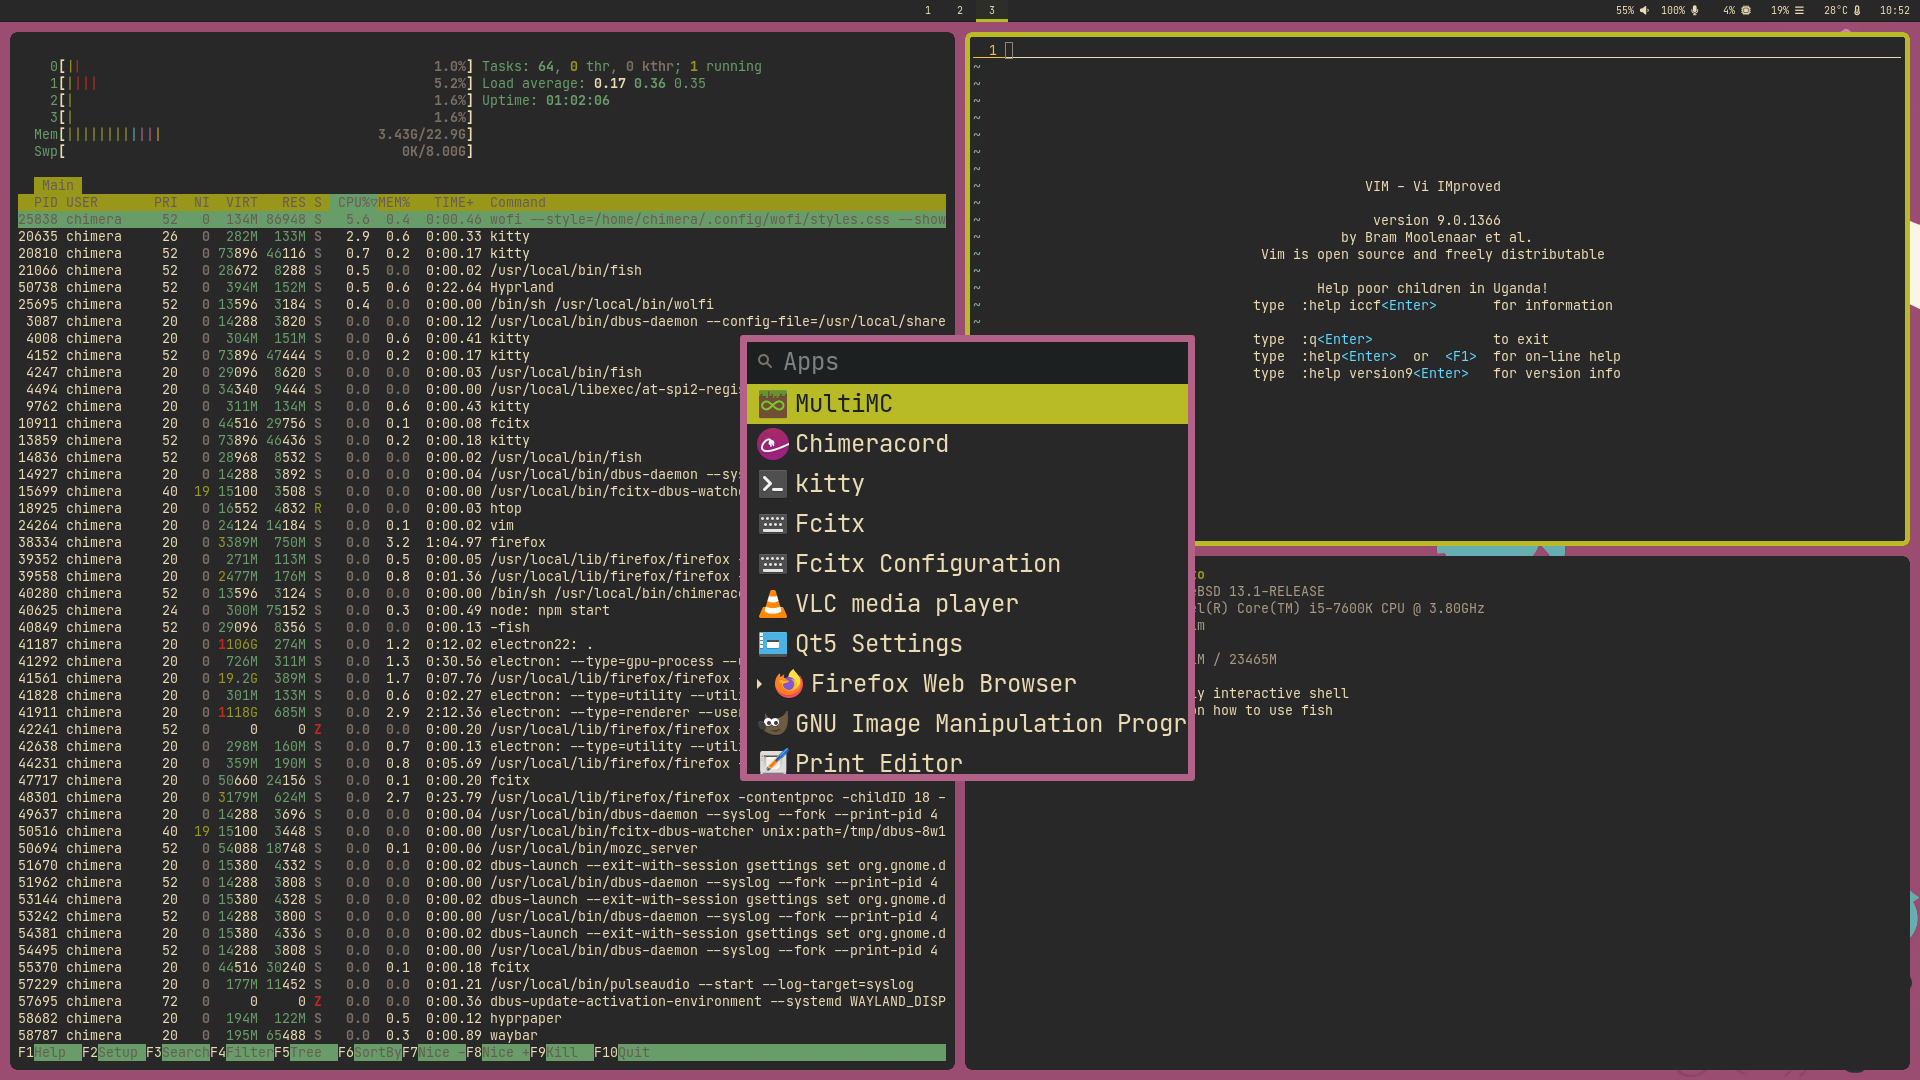This screenshot has height=1080, width=1920.
Task: Expand the Firefox Web Browser entry arrow
Action: tap(760, 684)
